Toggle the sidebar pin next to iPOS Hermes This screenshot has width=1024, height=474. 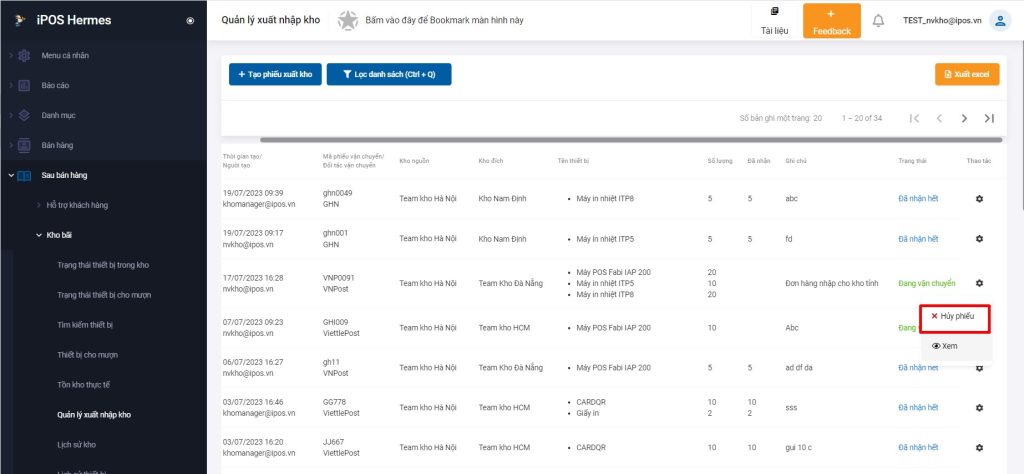pos(190,20)
